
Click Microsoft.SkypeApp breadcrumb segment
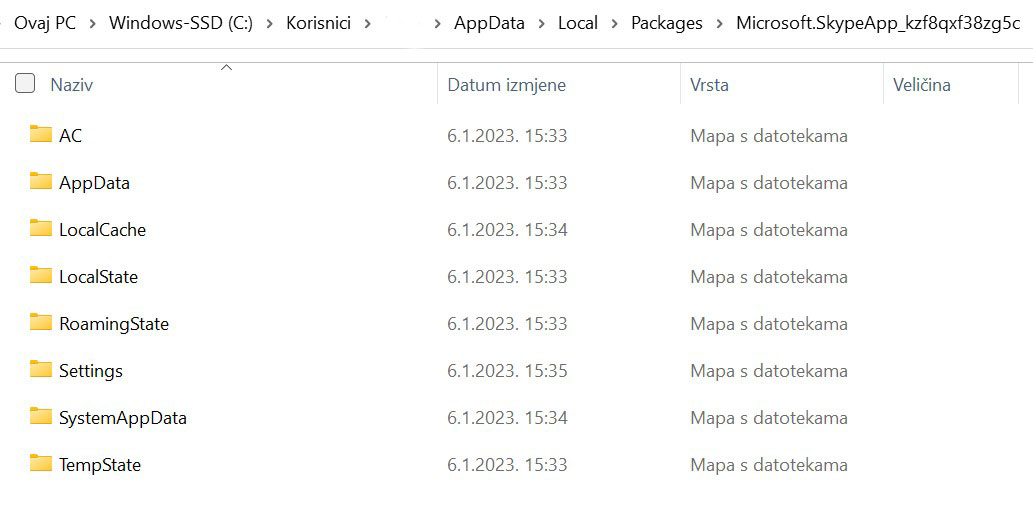click(x=877, y=23)
